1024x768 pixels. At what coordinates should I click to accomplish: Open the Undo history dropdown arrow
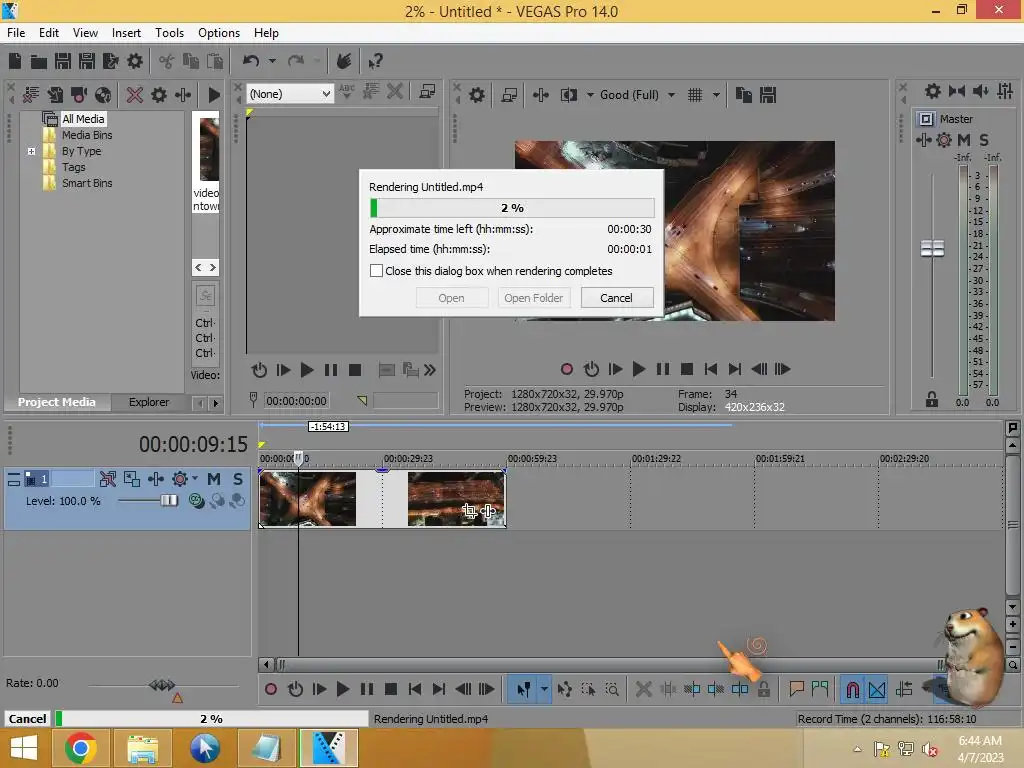pyautogui.click(x=272, y=61)
